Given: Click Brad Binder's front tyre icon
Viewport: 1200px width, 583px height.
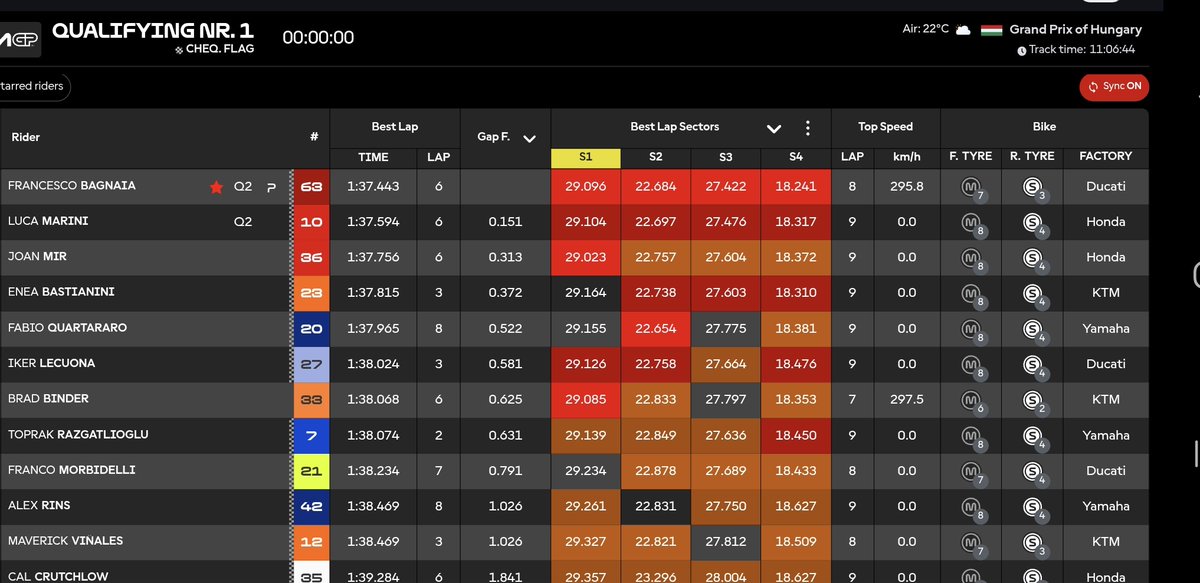Looking at the screenshot, I should 972,401.
